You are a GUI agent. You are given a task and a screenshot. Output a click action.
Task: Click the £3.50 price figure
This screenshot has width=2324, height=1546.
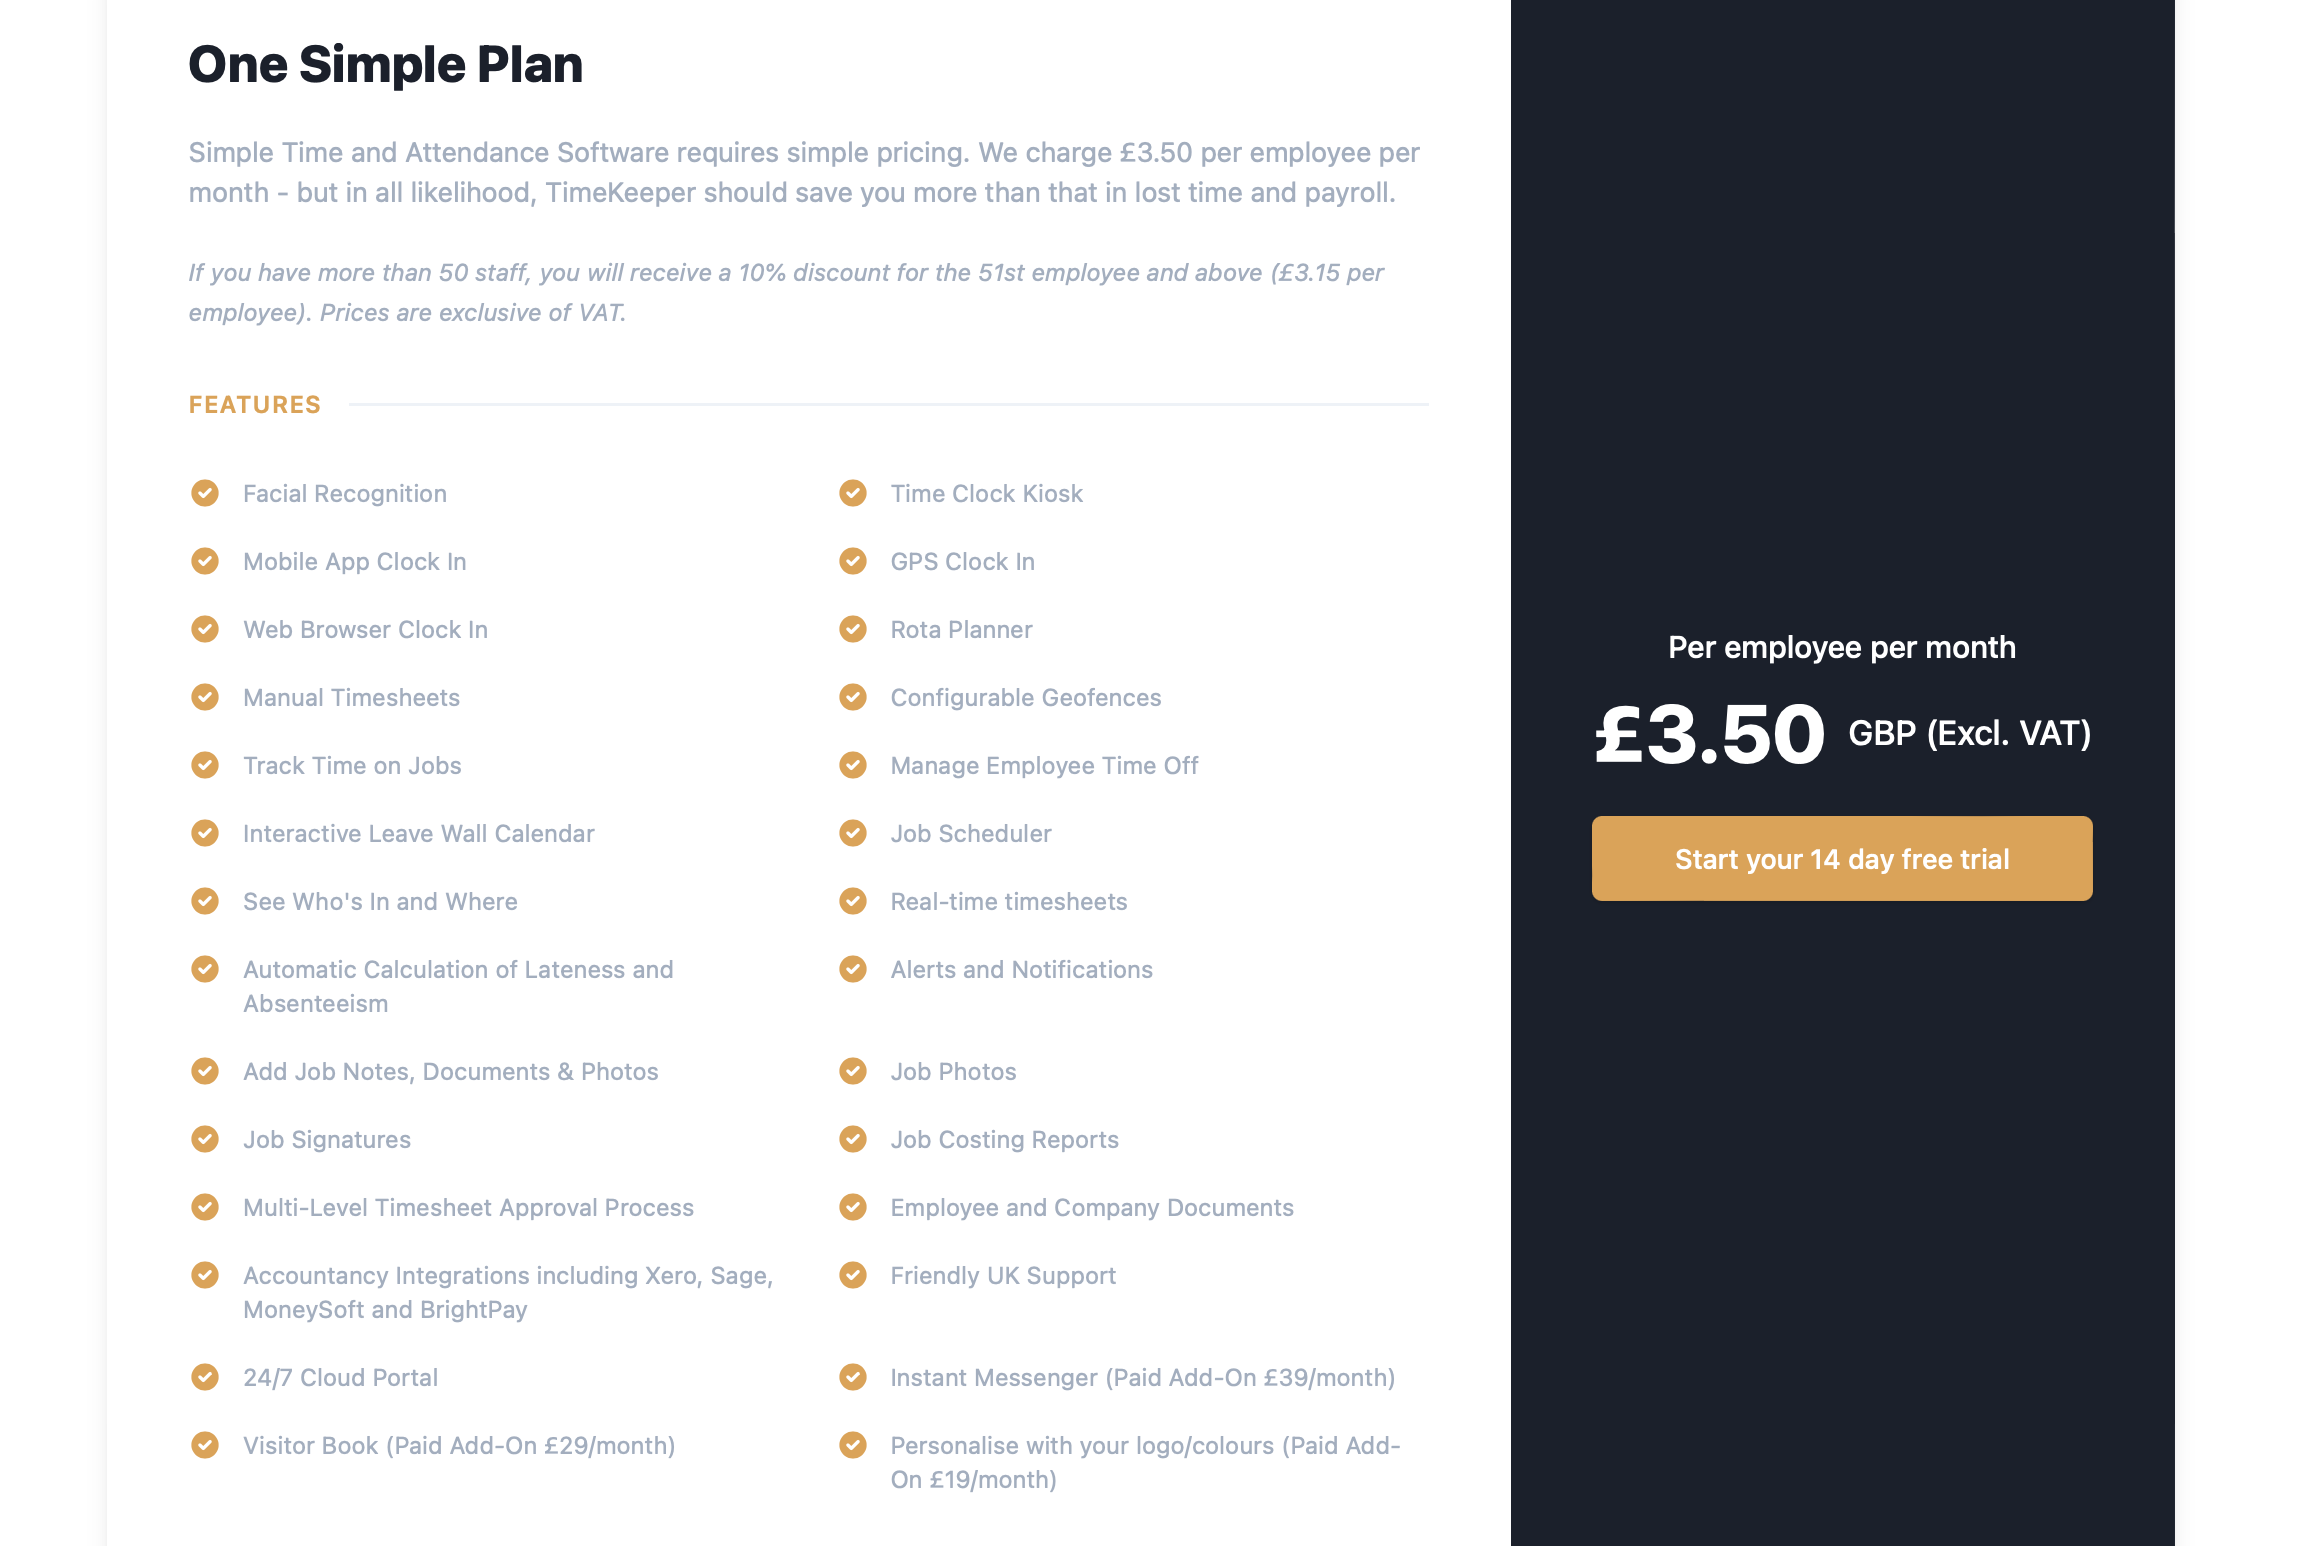(1710, 734)
